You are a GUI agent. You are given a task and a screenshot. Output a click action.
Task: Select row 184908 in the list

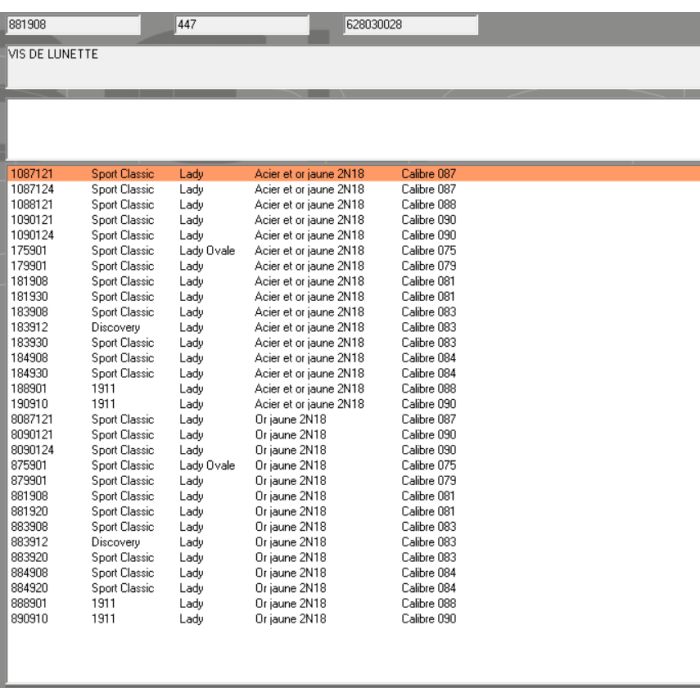pyautogui.click(x=354, y=358)
